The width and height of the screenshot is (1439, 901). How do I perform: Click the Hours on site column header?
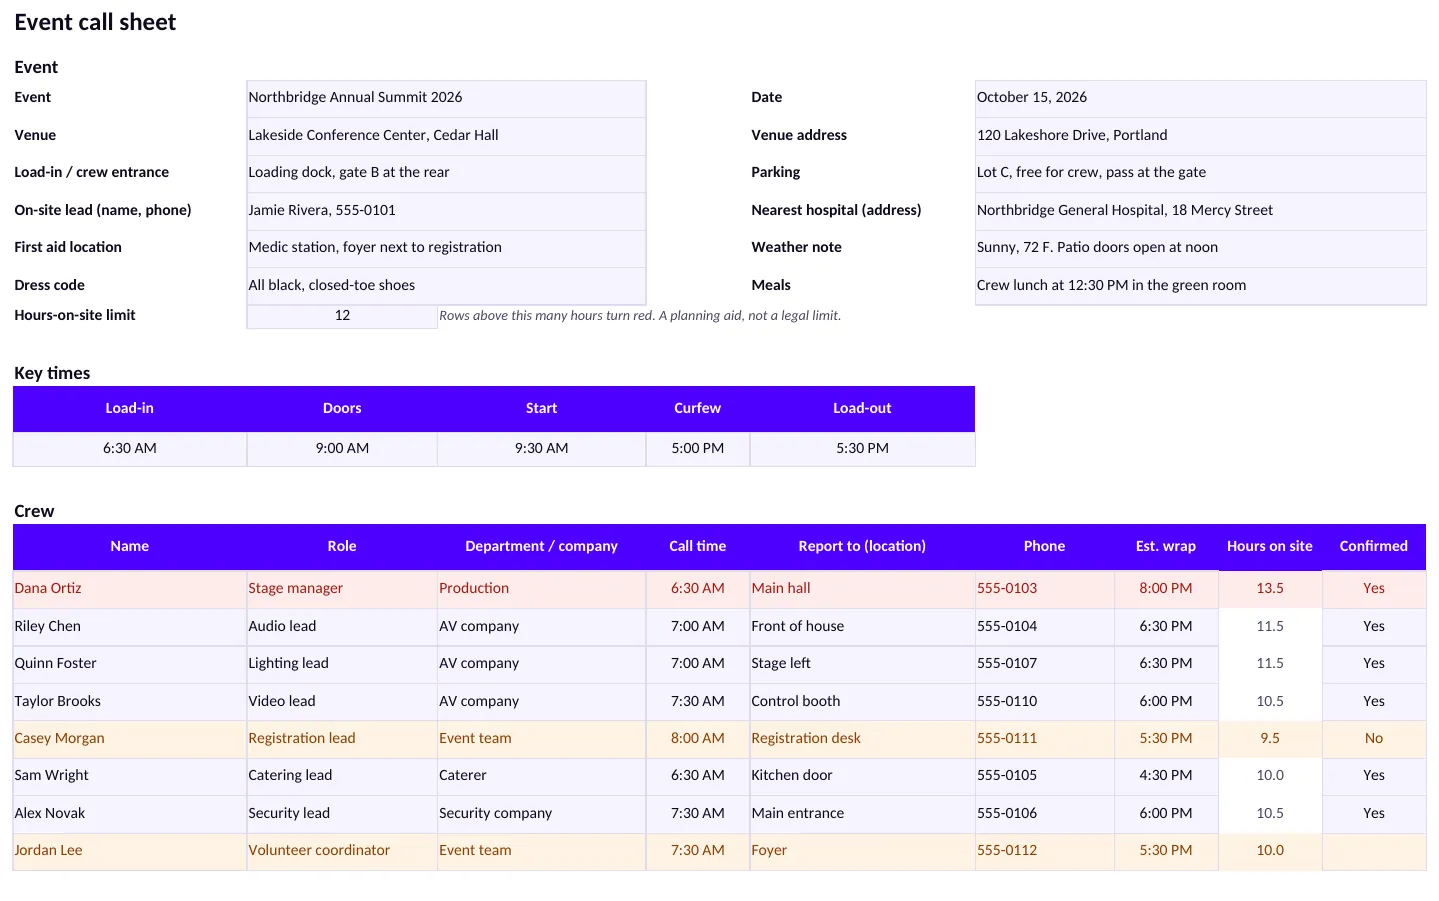(1270, 547)
